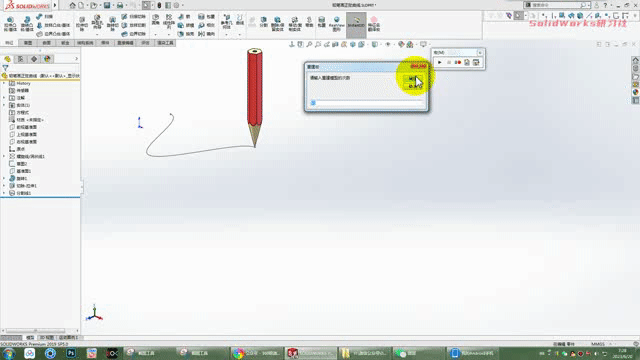
Task: Select the Extruded Cut tool
Action: click(x=82, y=24)
